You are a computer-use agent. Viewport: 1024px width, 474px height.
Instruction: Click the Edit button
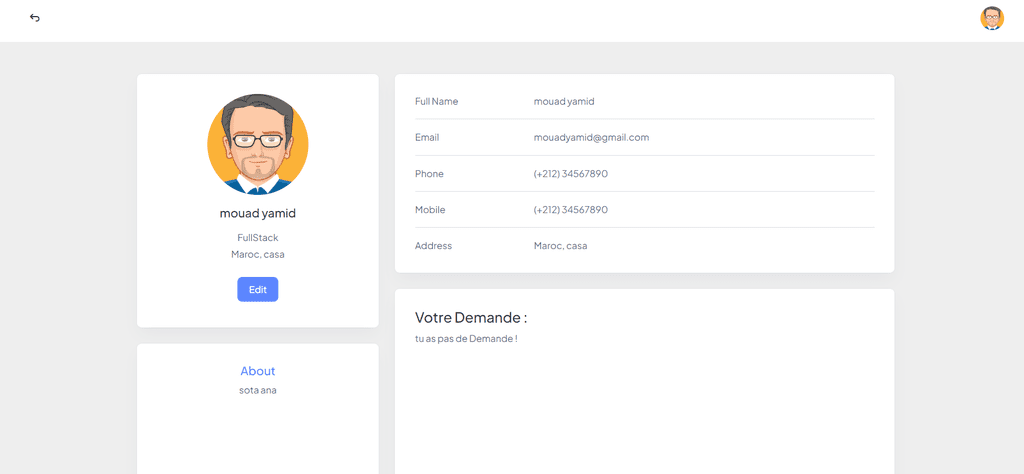pyautogui.click(x=258, y=289)
